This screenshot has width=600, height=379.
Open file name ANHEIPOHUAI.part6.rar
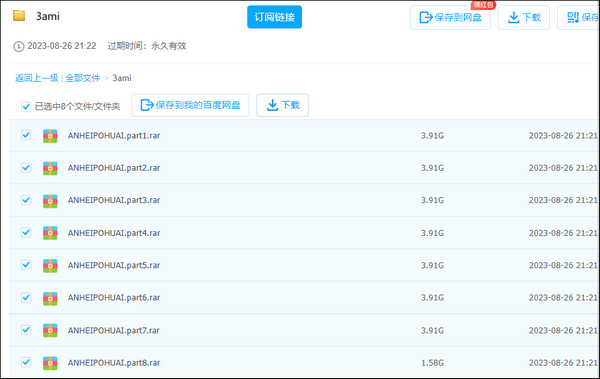coord(114,298)
